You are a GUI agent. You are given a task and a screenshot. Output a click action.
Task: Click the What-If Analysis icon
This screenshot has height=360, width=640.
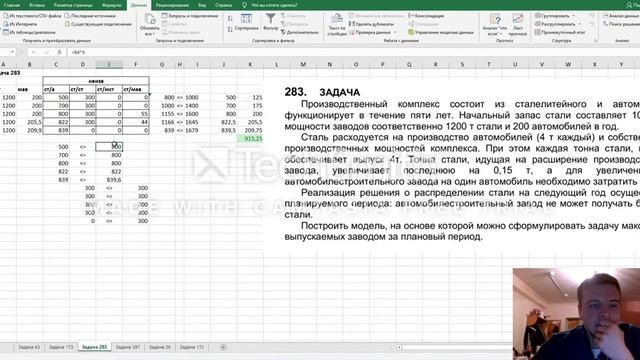click(495, 19)
